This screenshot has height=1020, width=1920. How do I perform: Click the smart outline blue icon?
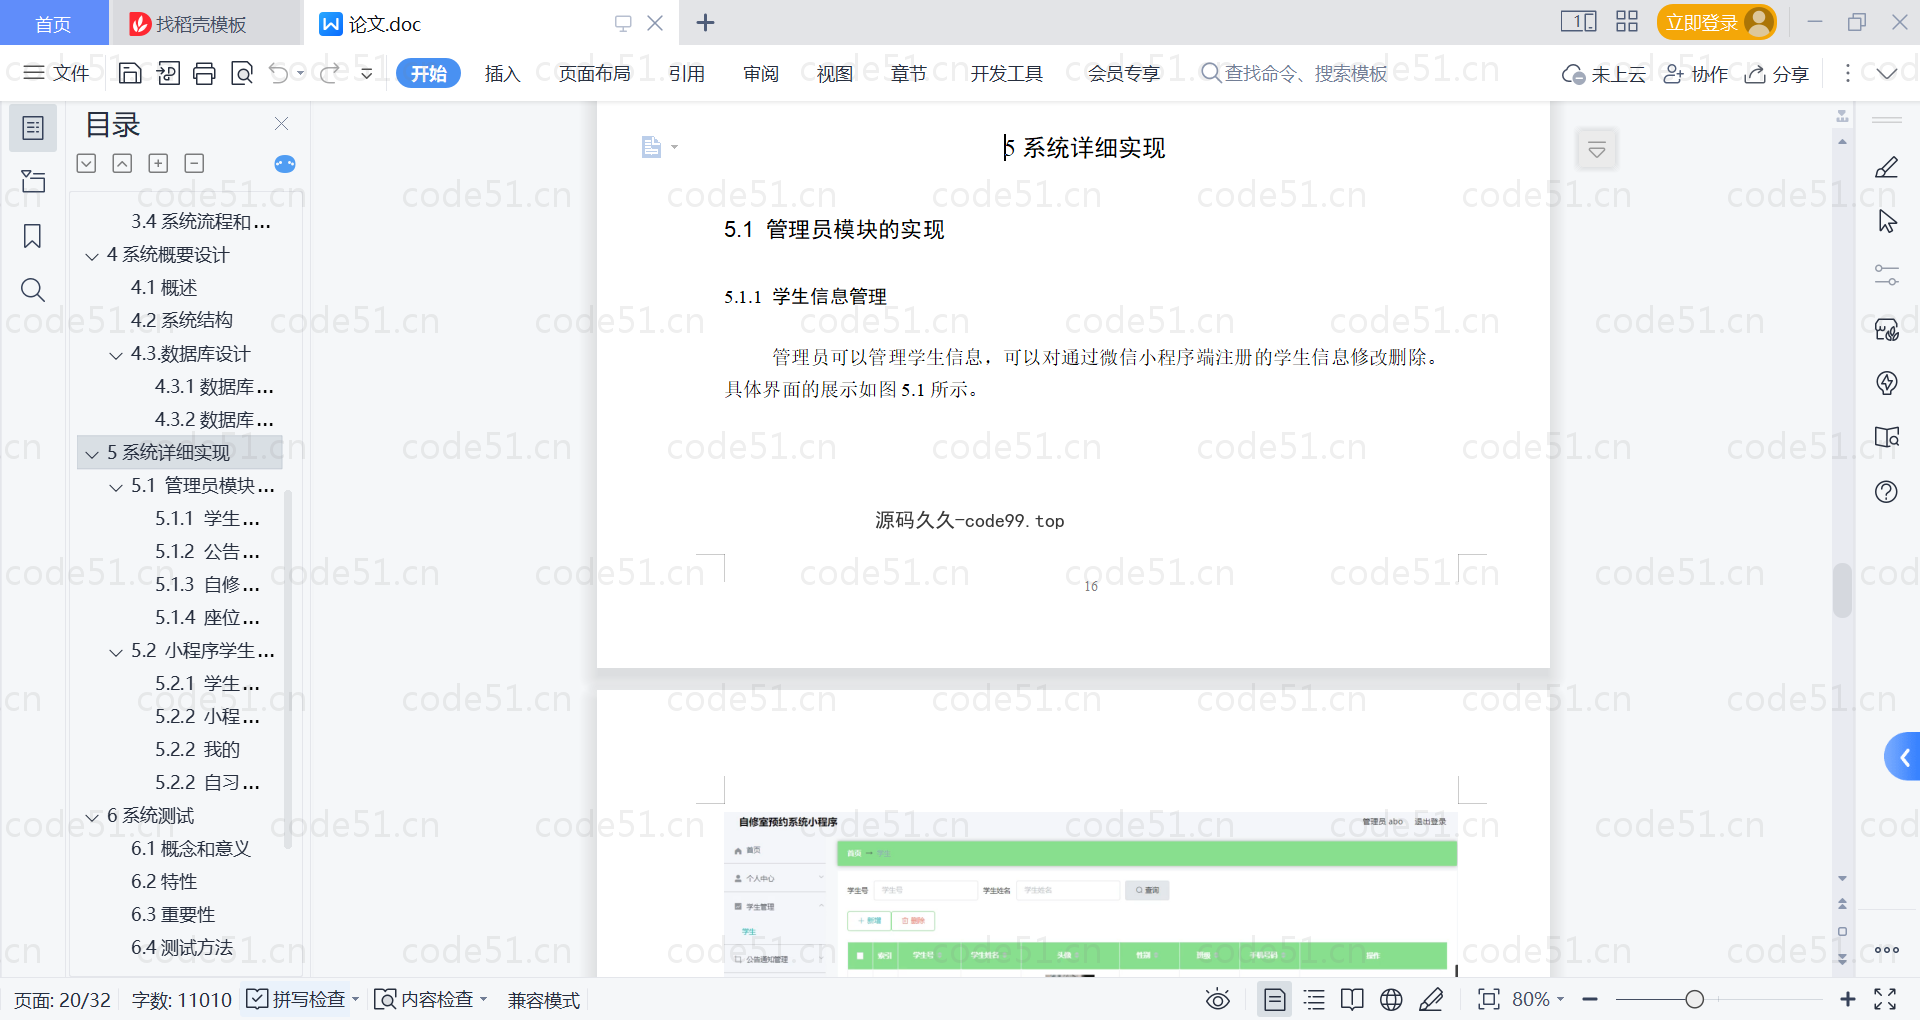pyautogui.click(x=285, y=164)
